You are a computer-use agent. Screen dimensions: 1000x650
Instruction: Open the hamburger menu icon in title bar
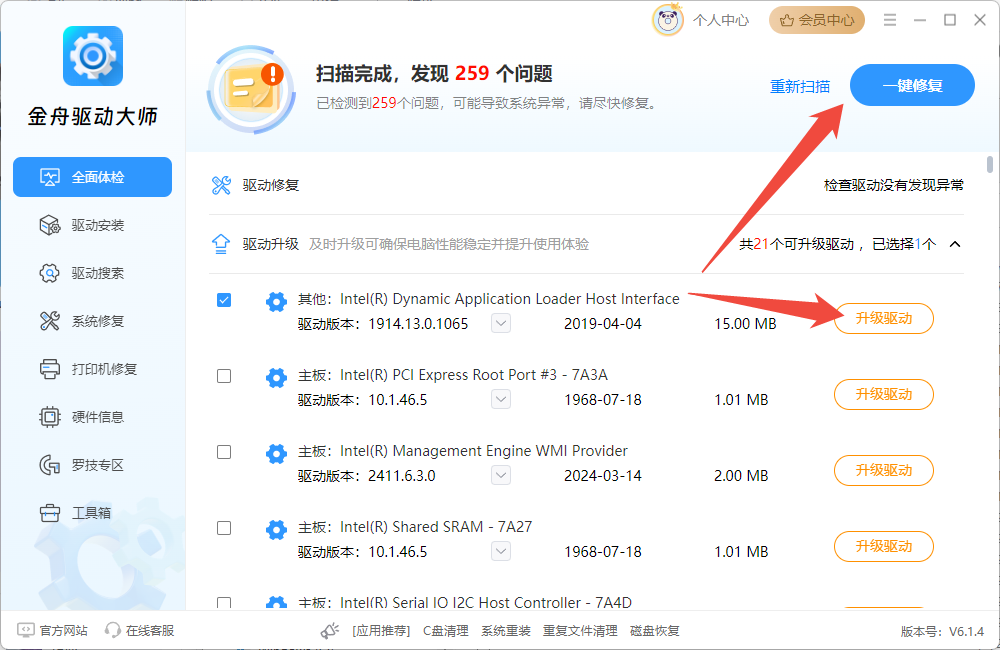point(890,20)
